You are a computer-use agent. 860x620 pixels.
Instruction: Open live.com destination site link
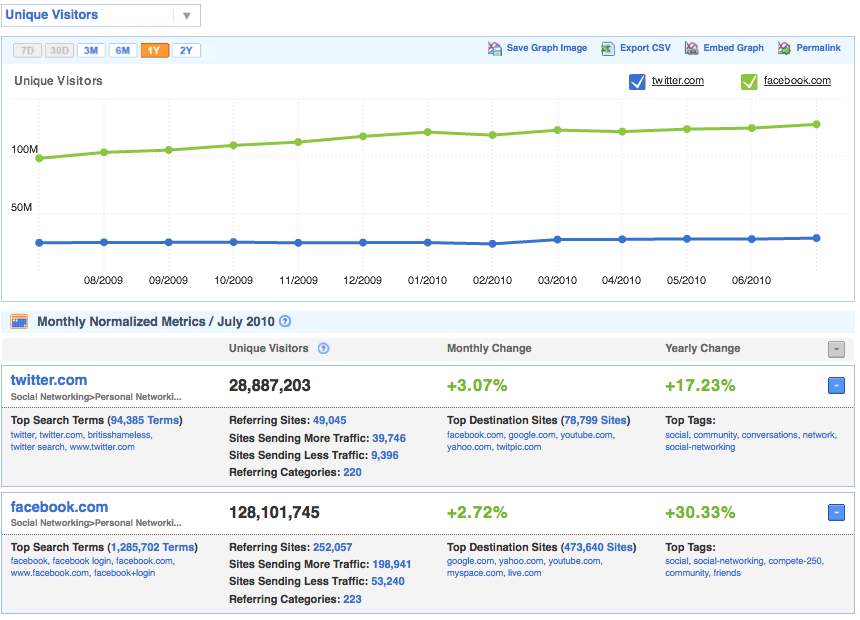(524, 573)
